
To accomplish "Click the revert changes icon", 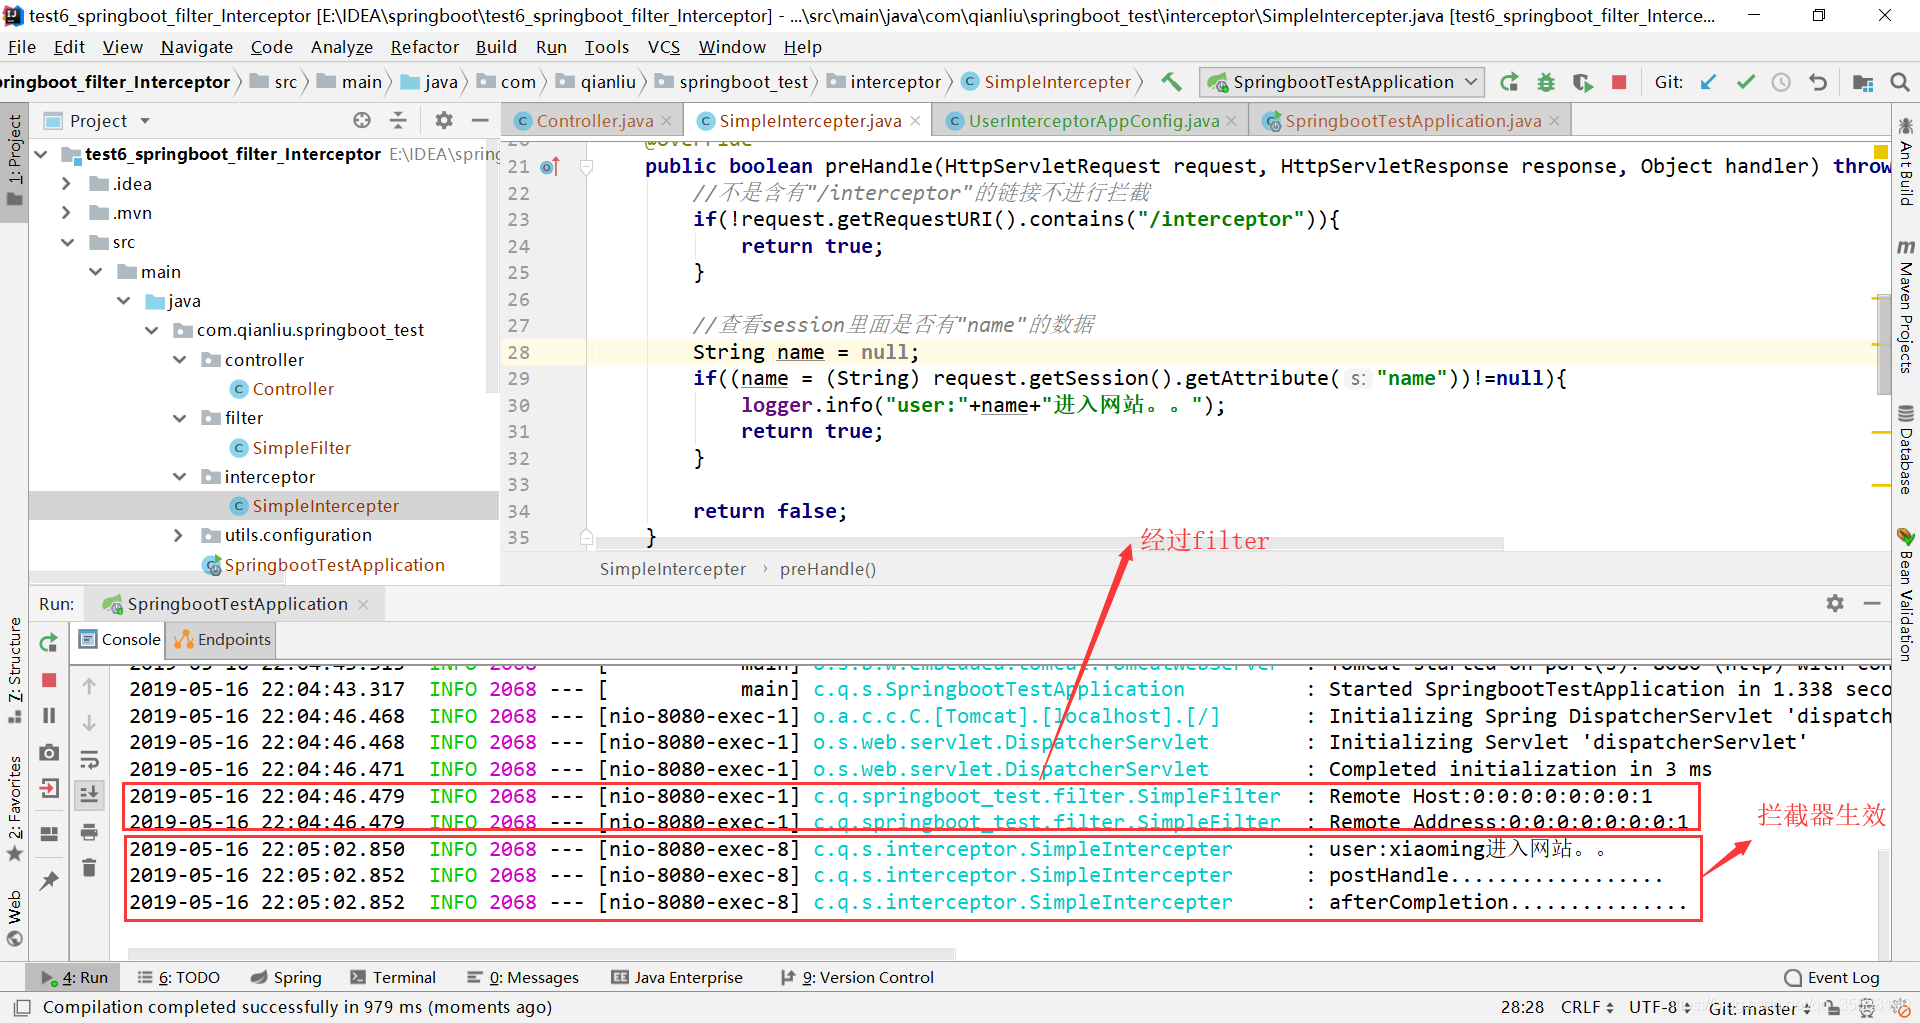I will (1818, 82).
